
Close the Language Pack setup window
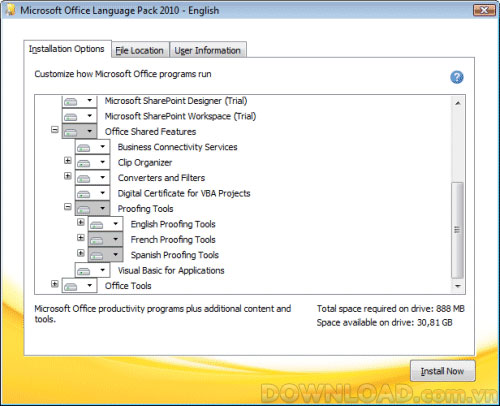point(484,10)
